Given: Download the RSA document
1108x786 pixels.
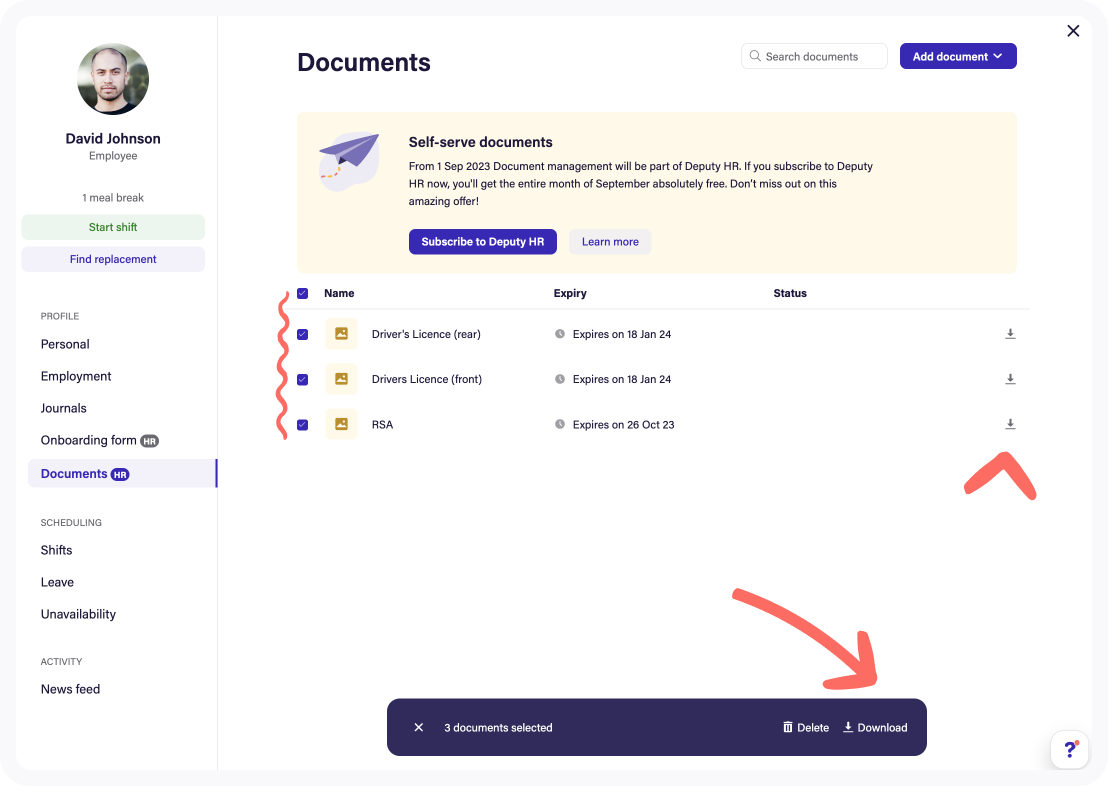Looking at the screenshot, I should (x=1010, y=424).
